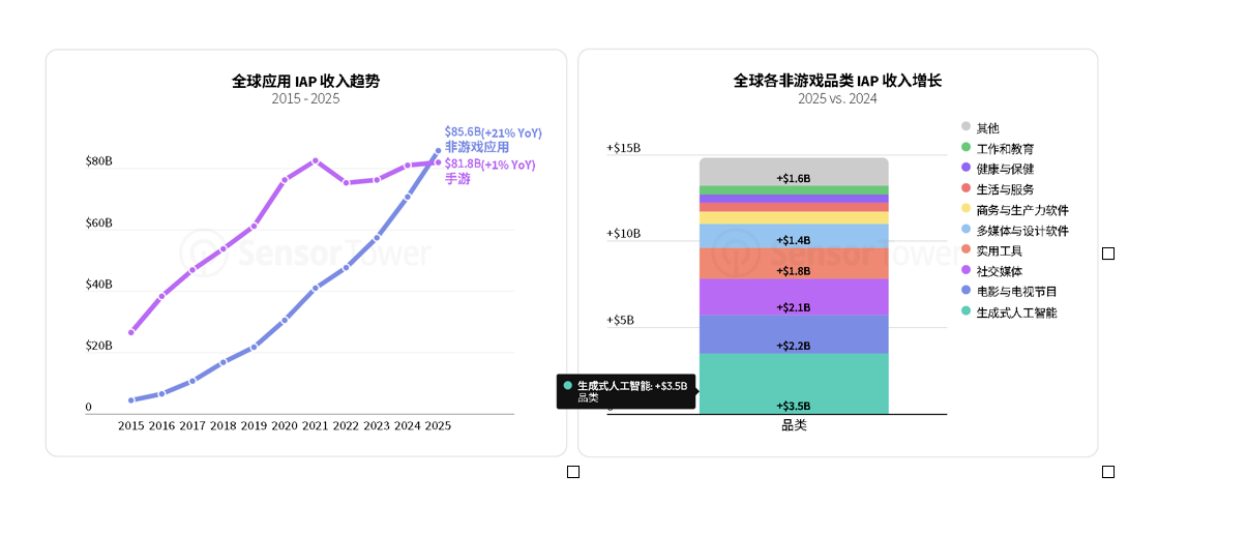Image resolution: width=1248 pixels, height=536 pixels.
Task: Click the 全球应用 IAP 收入趋势 chart title
Action: pyautogui.click(x=306, y=81)
